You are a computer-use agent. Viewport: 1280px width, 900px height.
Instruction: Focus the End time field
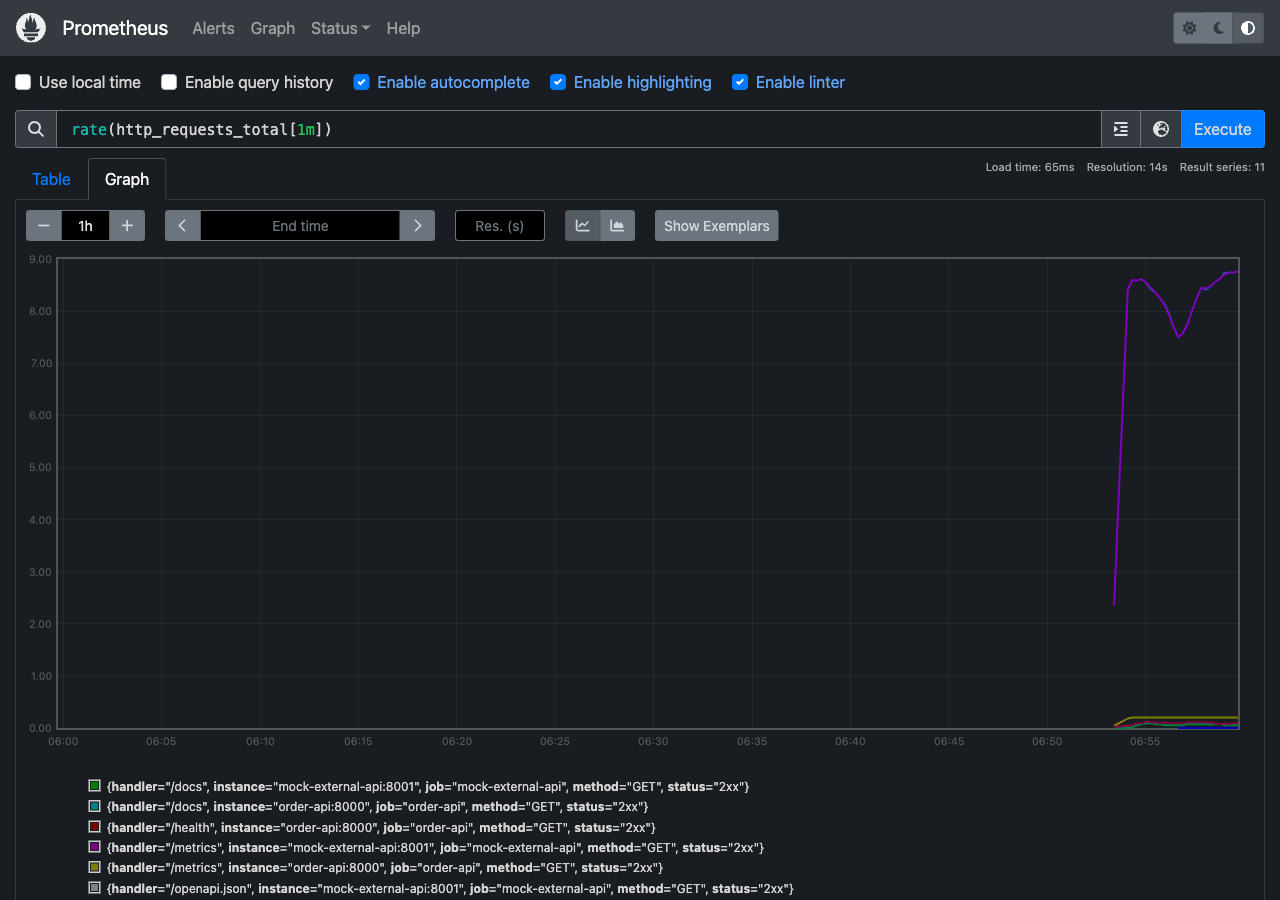300,226
